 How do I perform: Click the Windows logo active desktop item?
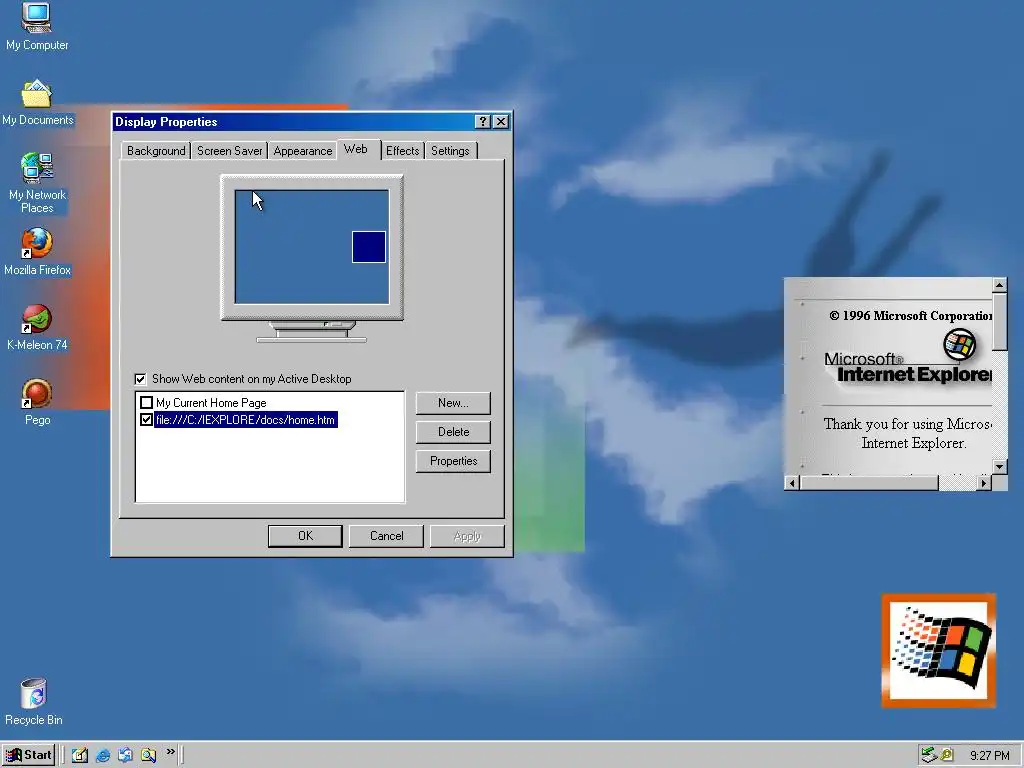(x=938, y=650)
